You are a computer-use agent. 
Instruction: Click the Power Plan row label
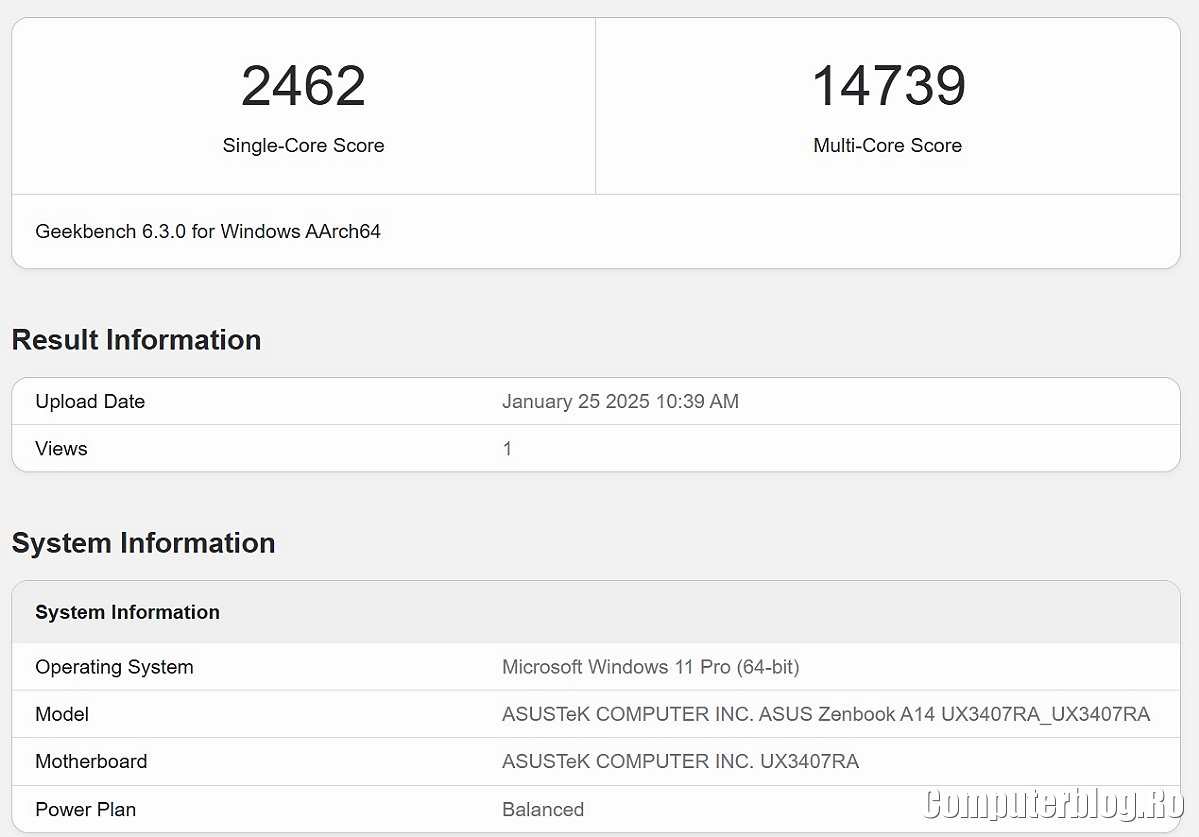tap(85, 809)
